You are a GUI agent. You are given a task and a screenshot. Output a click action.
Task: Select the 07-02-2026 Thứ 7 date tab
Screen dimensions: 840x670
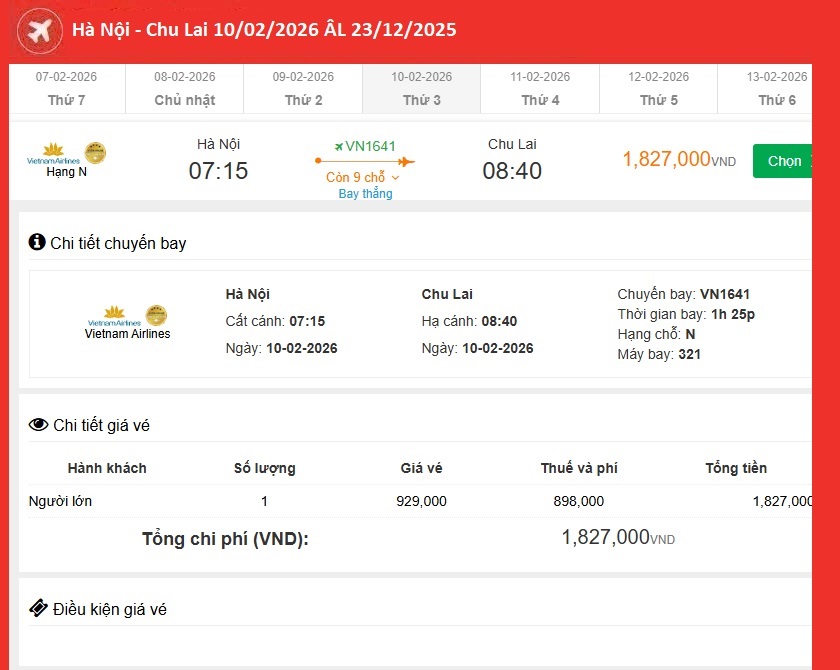click(66, 89)
